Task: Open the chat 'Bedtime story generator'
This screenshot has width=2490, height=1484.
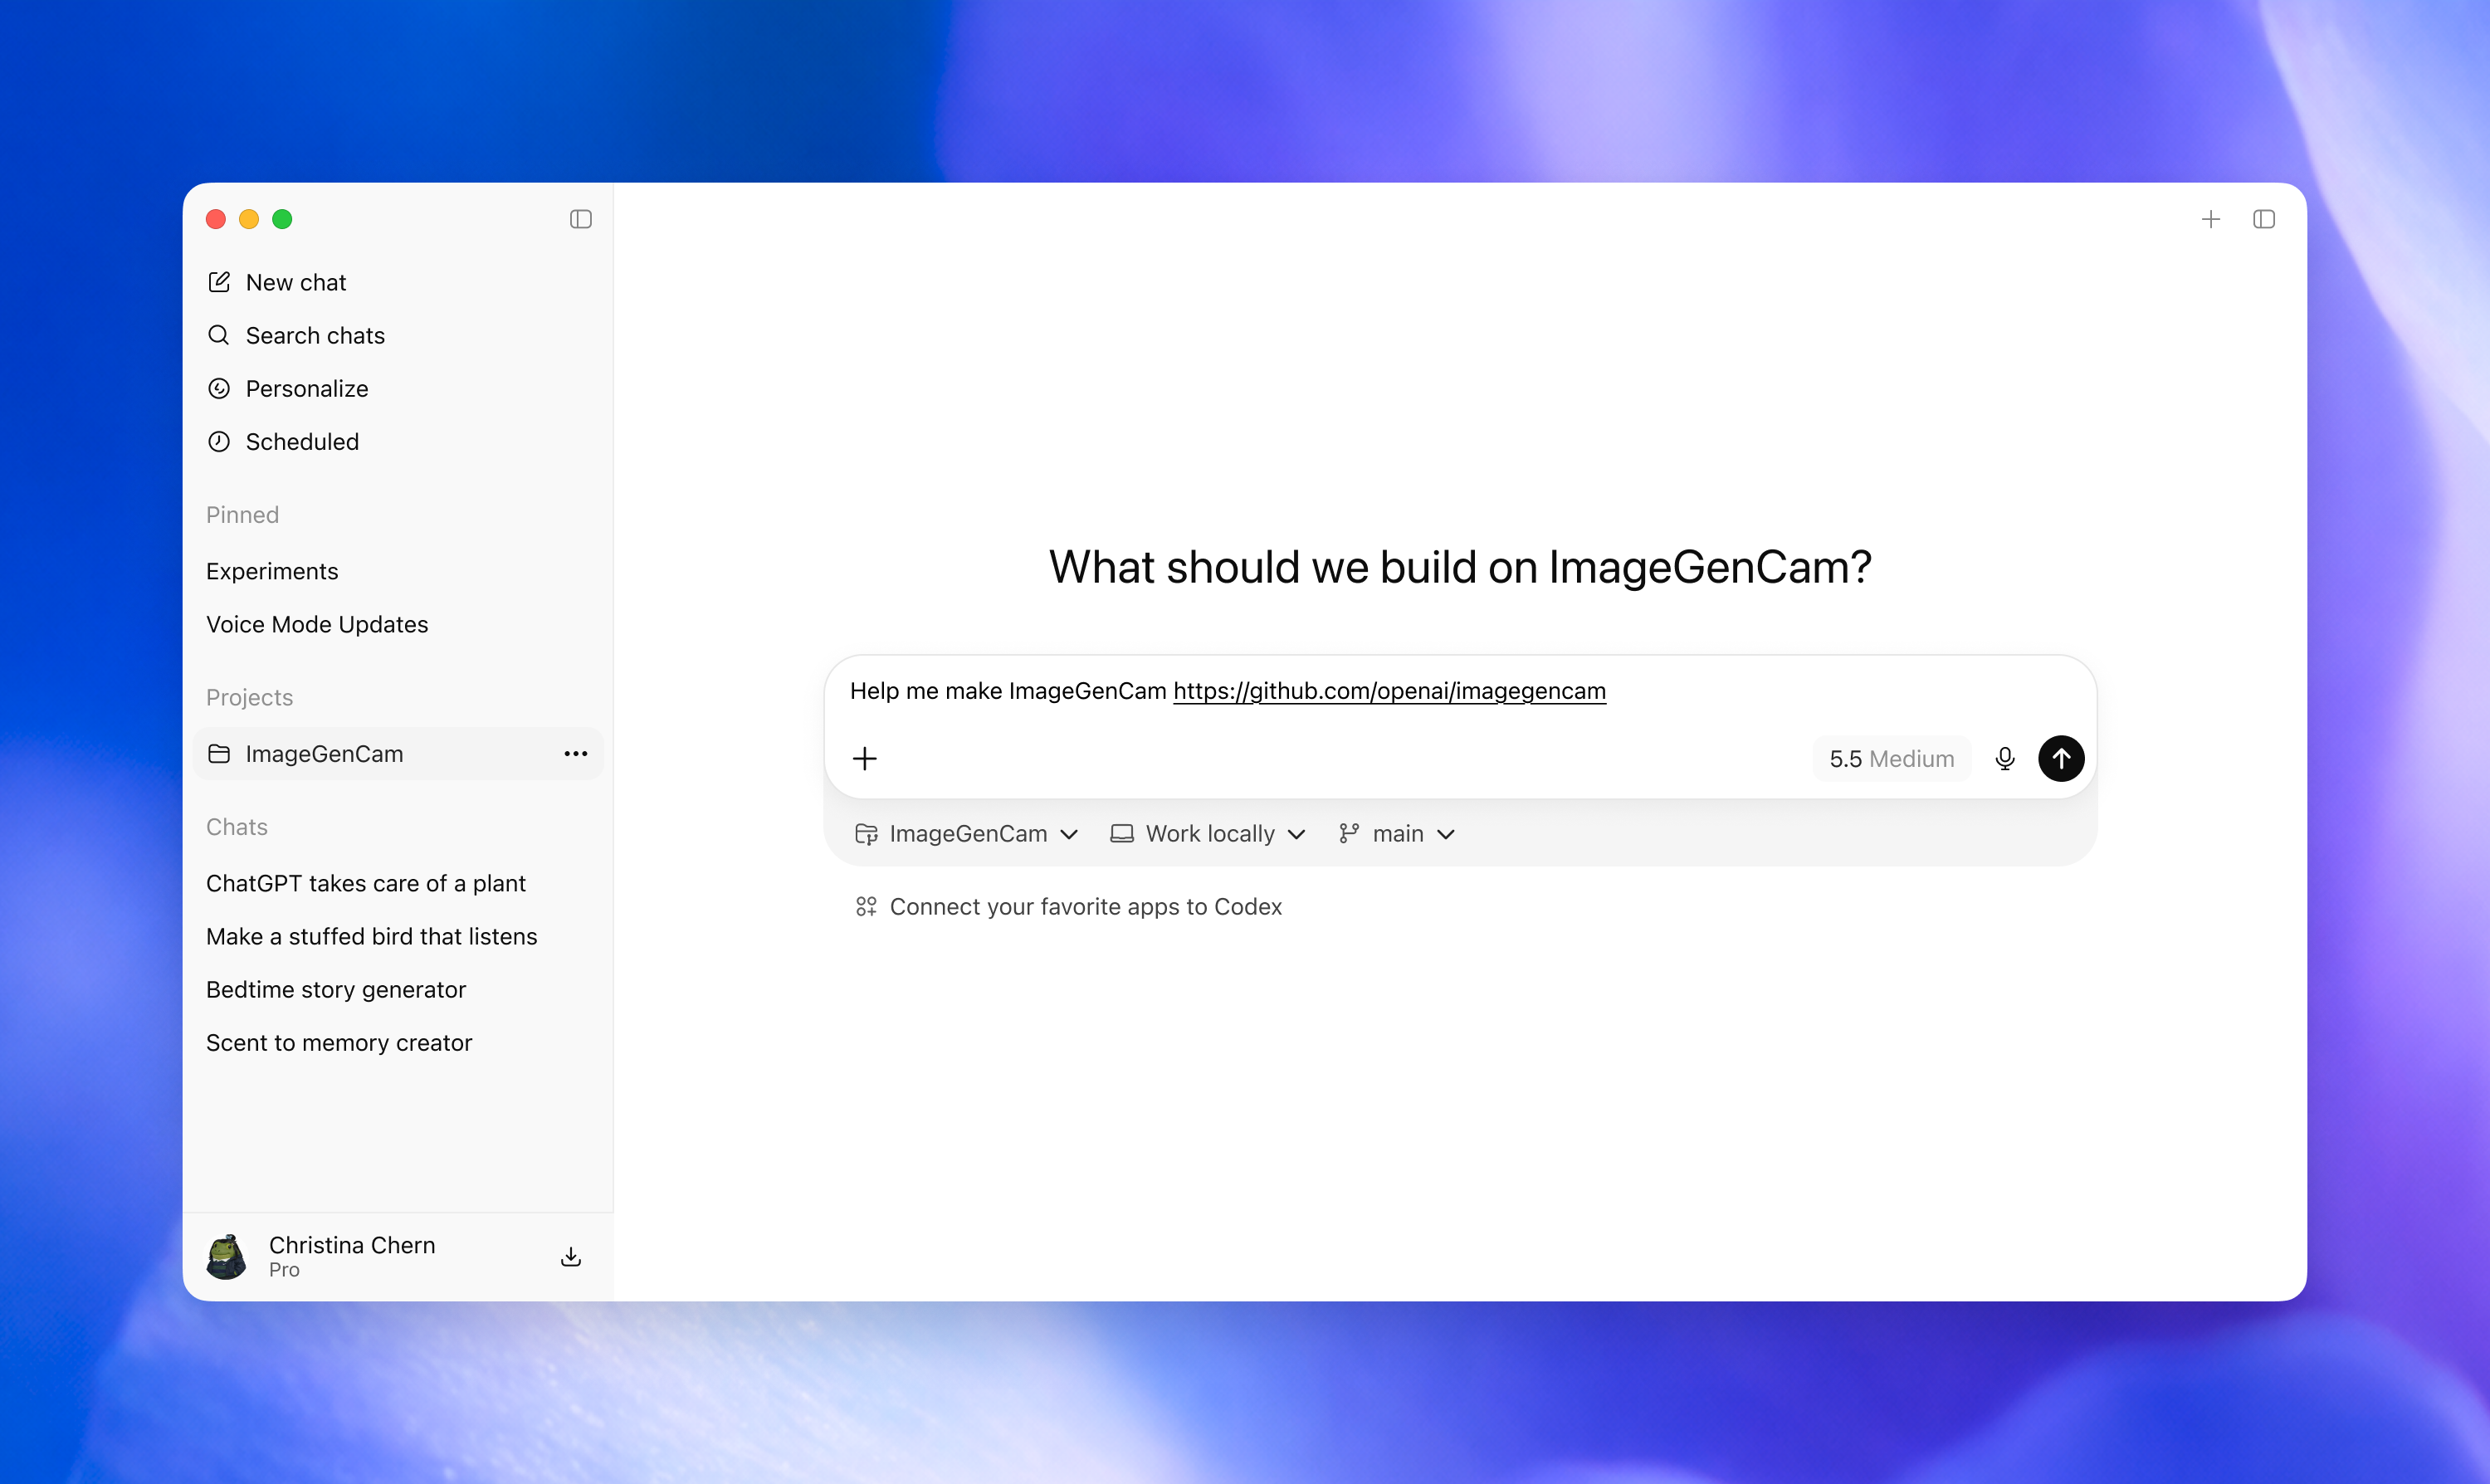Action: pyautogui.click(x=398, y=989)
